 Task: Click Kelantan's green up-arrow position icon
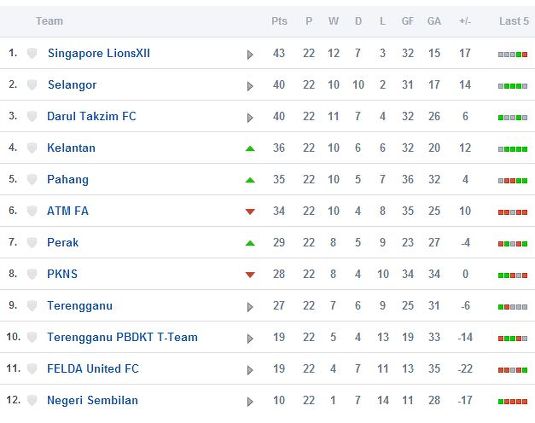(x=250, y=148)
